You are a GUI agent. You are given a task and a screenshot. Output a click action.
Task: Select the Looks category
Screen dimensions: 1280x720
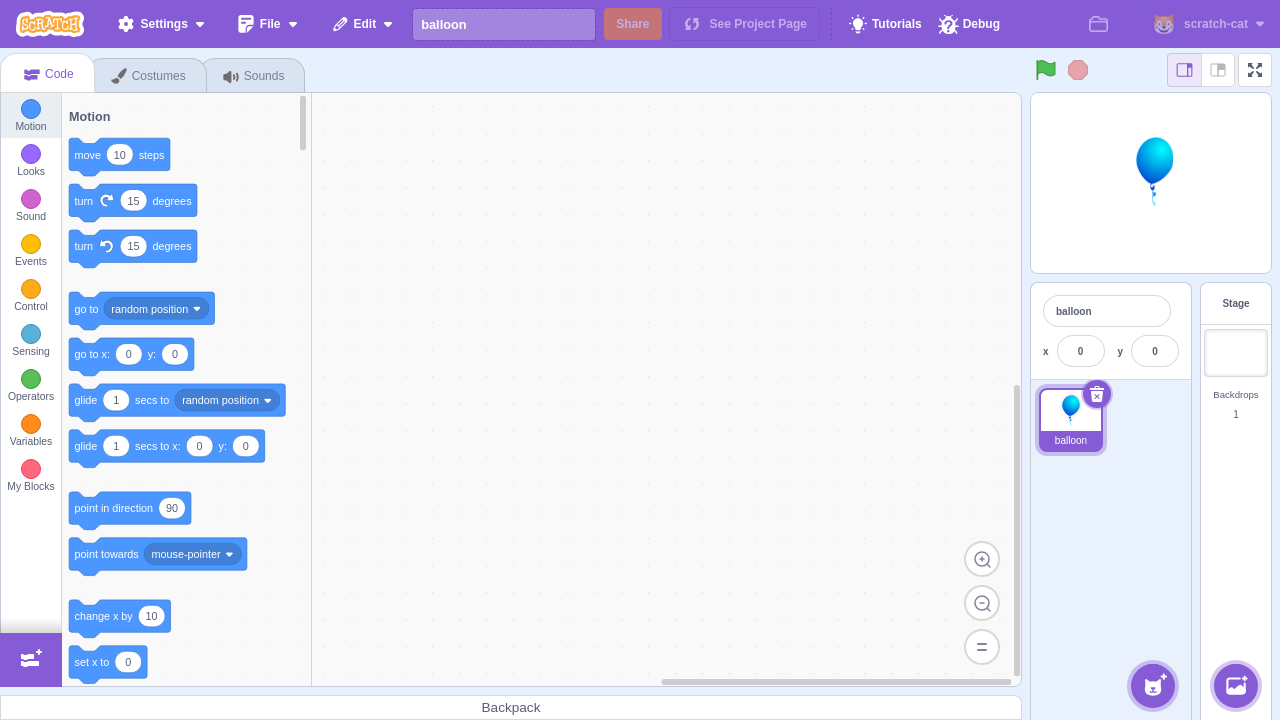click(x=31, y=161)
